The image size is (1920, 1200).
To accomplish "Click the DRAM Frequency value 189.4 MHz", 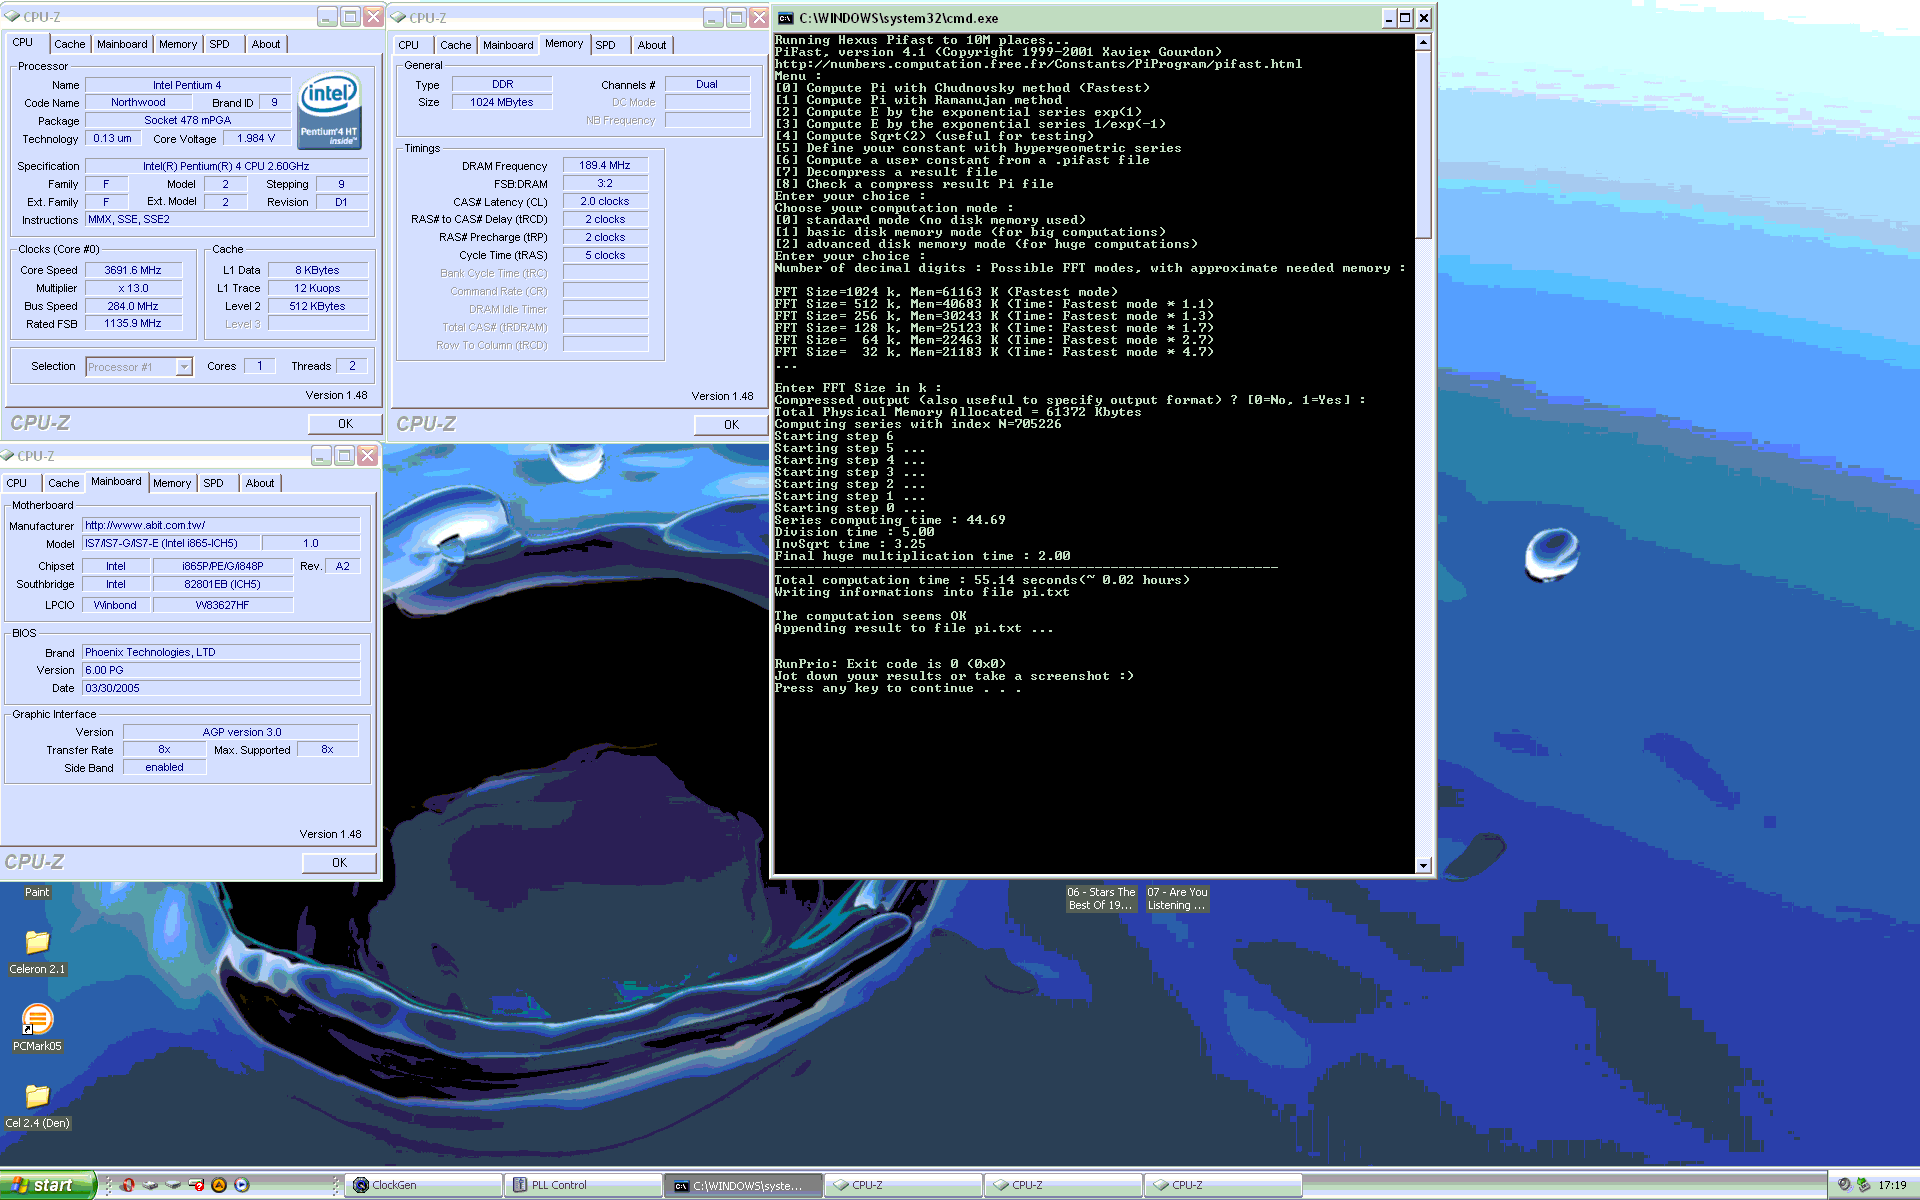I will pyautogui.click(x=605, y=166).
